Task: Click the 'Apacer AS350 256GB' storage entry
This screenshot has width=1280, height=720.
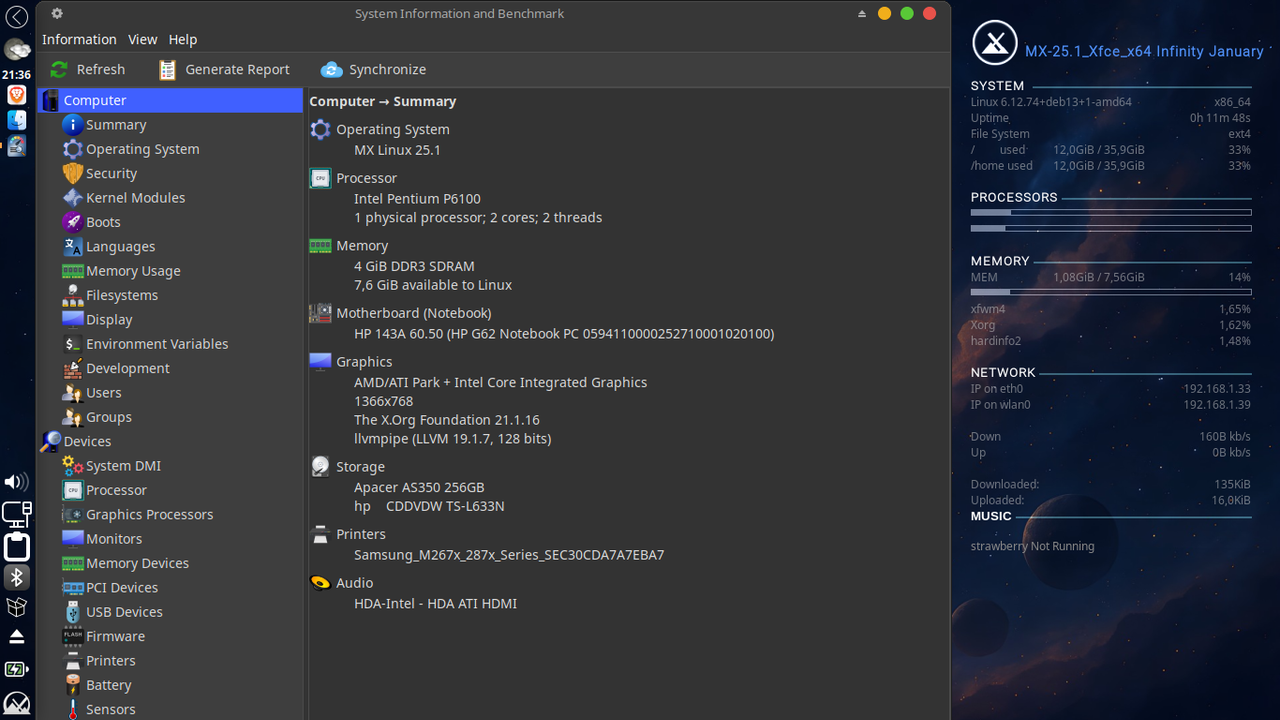Action: click(x=419, y=487)
